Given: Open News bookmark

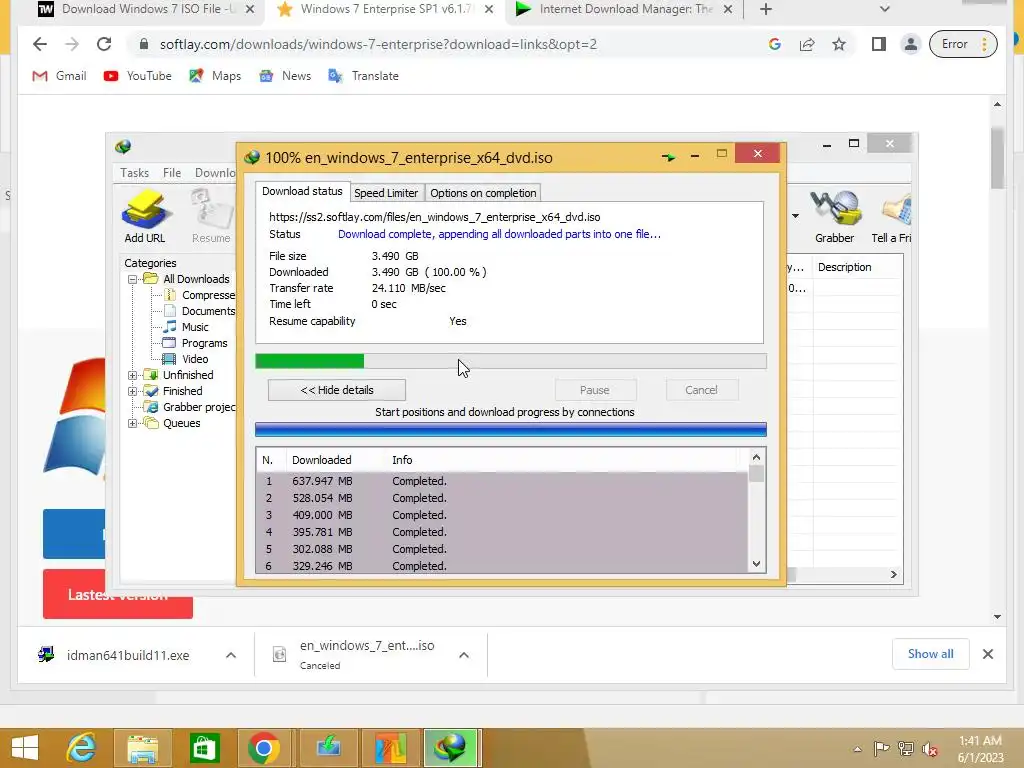Looking at the screenshot, I should click(x=285, y=76).
